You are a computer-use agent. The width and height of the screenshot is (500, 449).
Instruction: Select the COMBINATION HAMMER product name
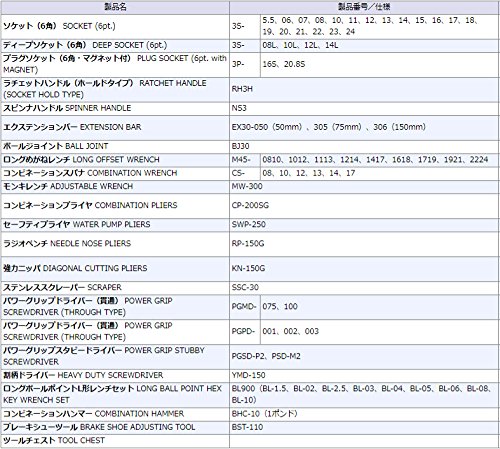(115, 414)
